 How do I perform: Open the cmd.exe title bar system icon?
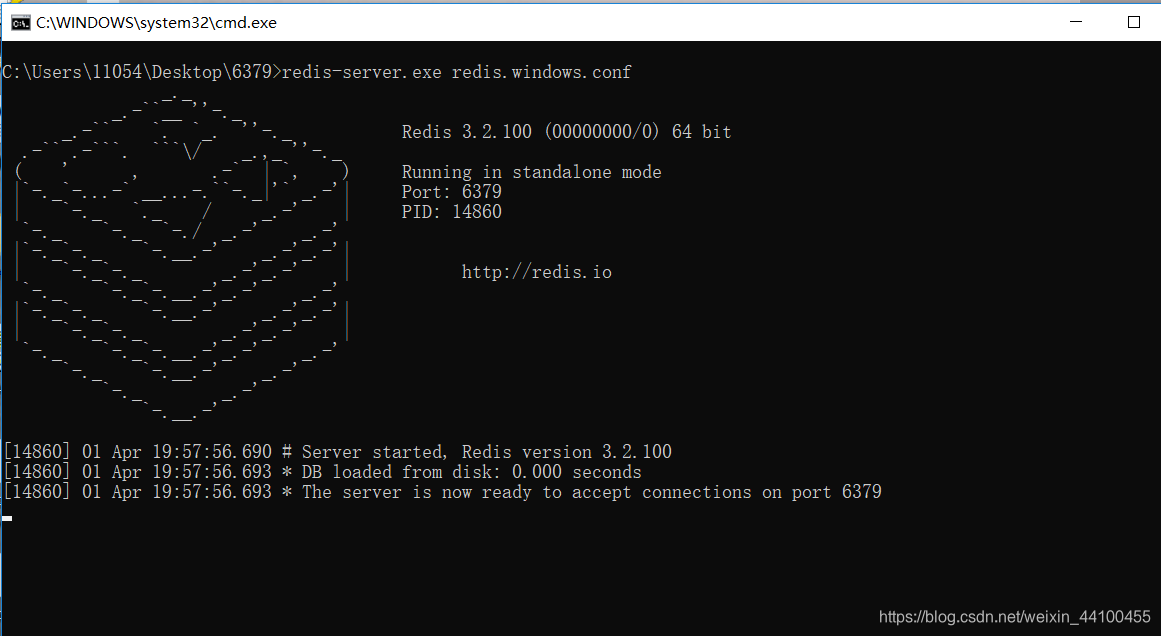click(x=20, y=23)
